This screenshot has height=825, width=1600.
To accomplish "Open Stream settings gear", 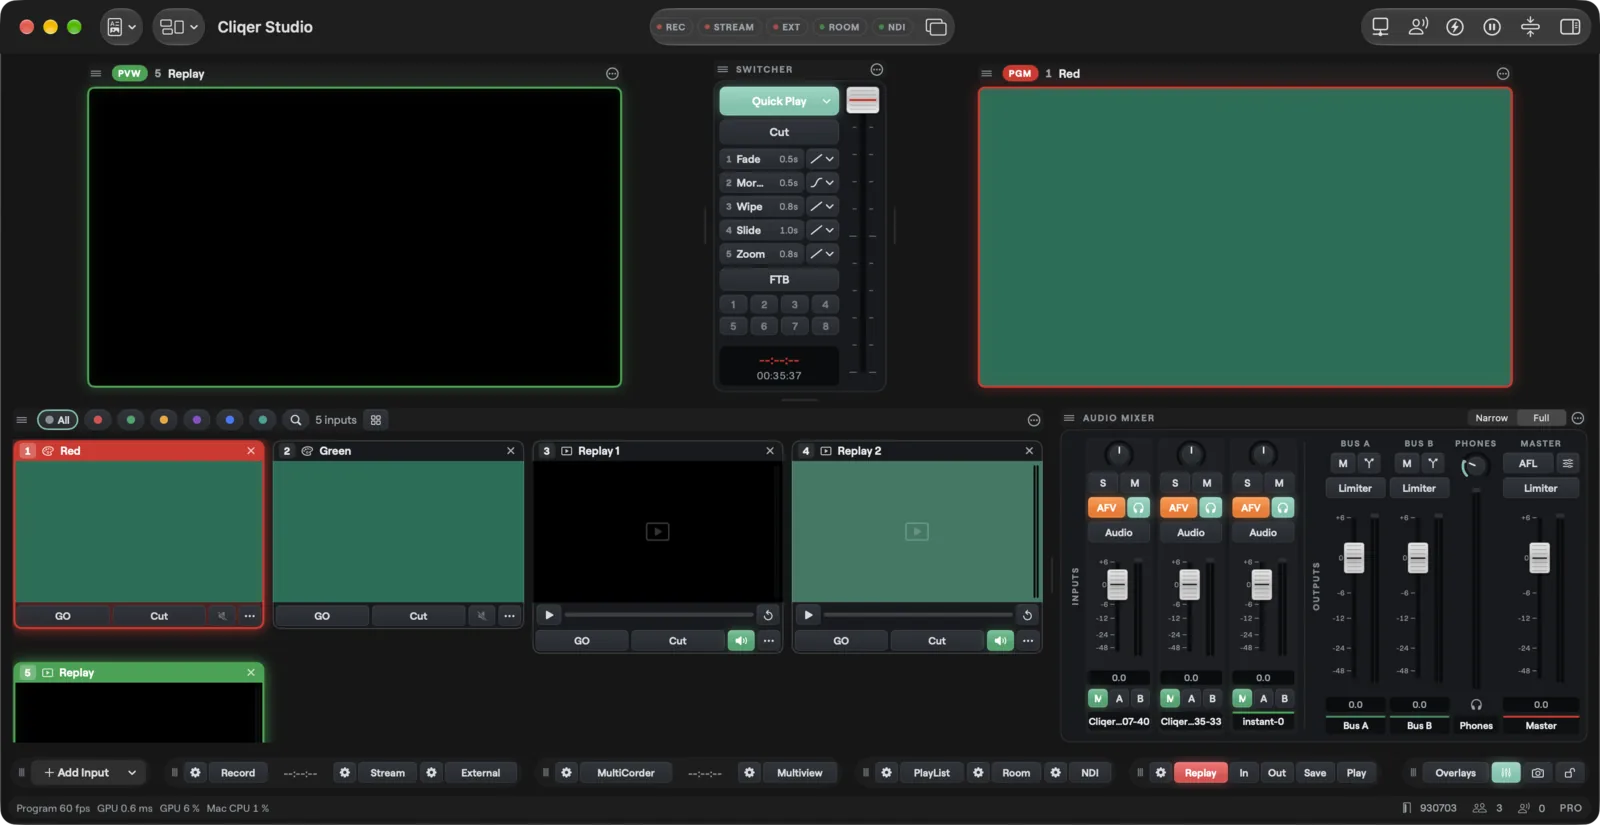I will pos(345,773).
